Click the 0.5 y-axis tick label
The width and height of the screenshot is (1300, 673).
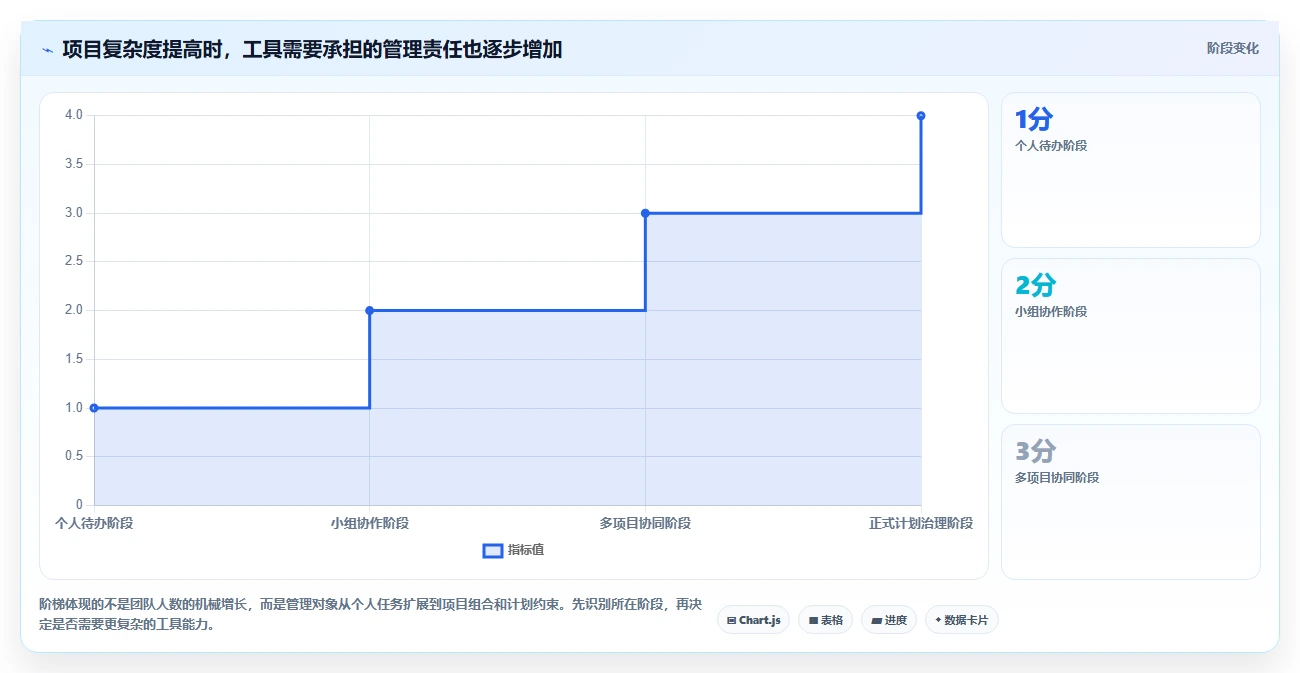tap(74, 456)
